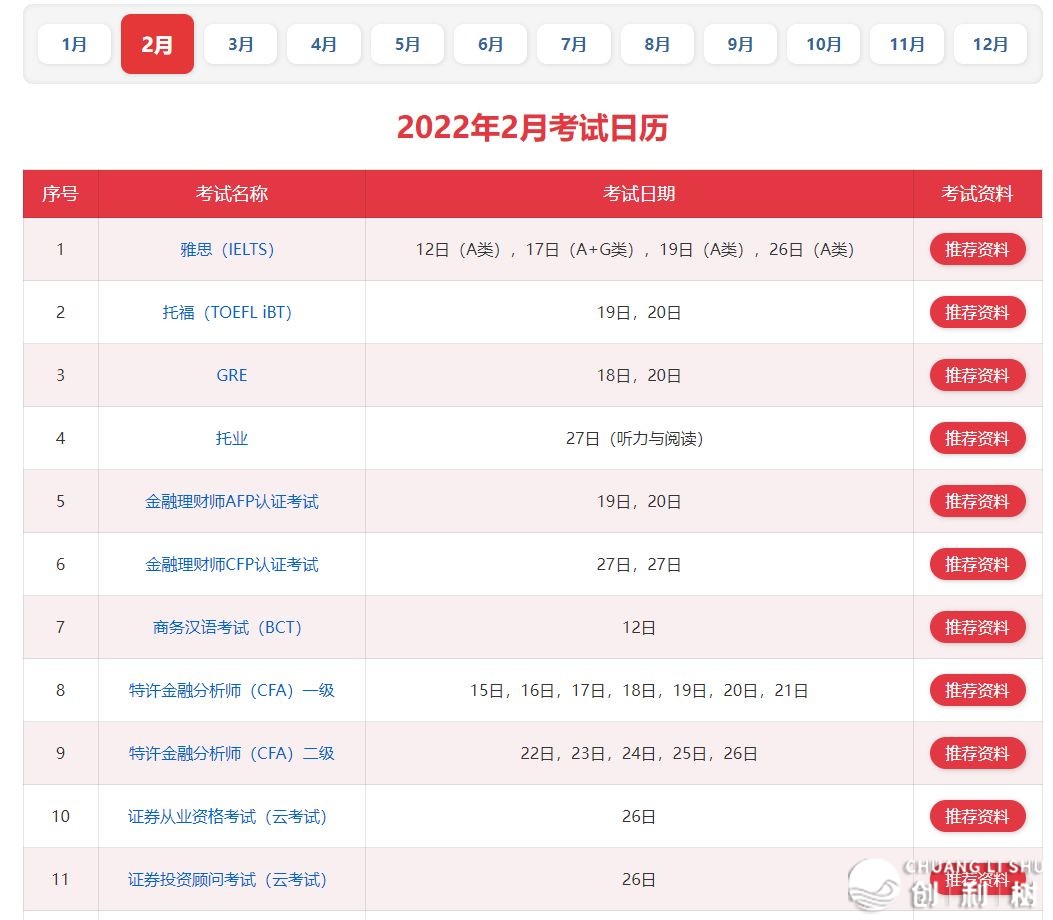Open 证券投资顾问考试（云考试）link
The image size is (1053, 920).
(x=228, y=880)
